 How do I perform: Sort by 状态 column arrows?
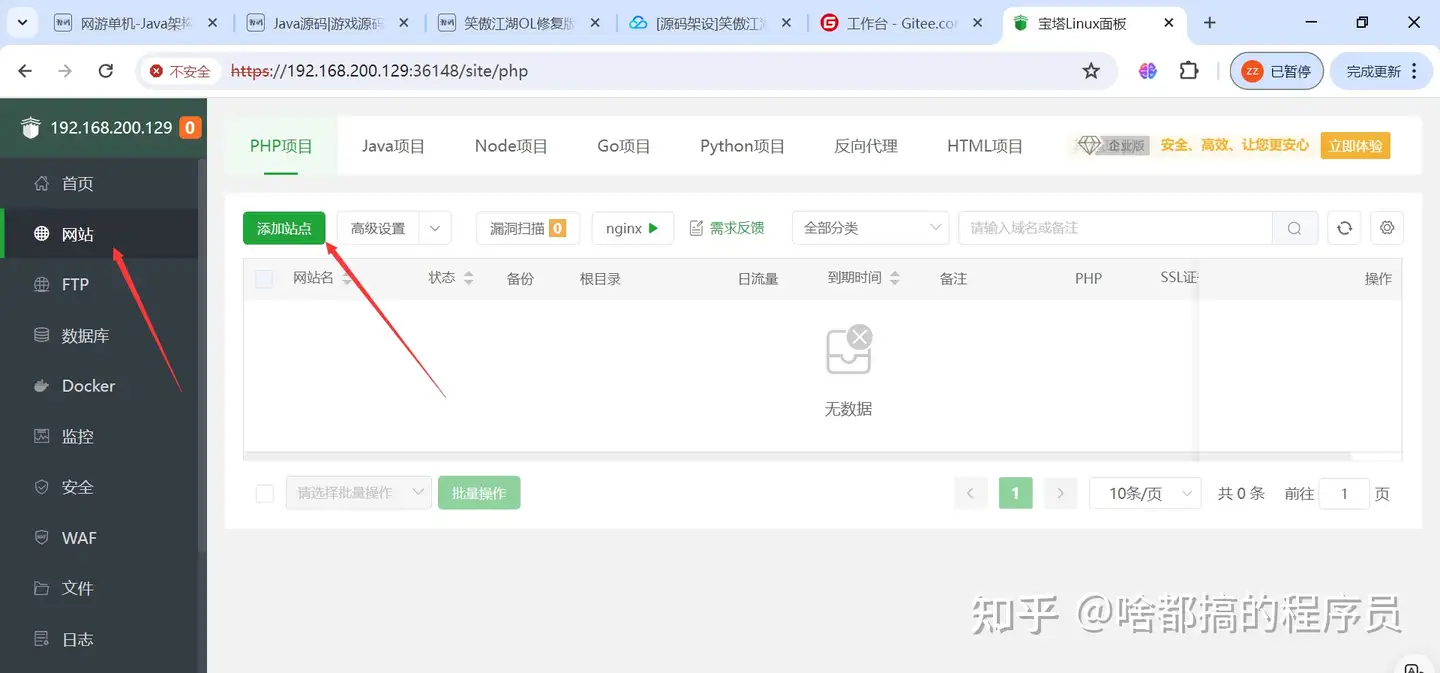[x=469, y=279]
